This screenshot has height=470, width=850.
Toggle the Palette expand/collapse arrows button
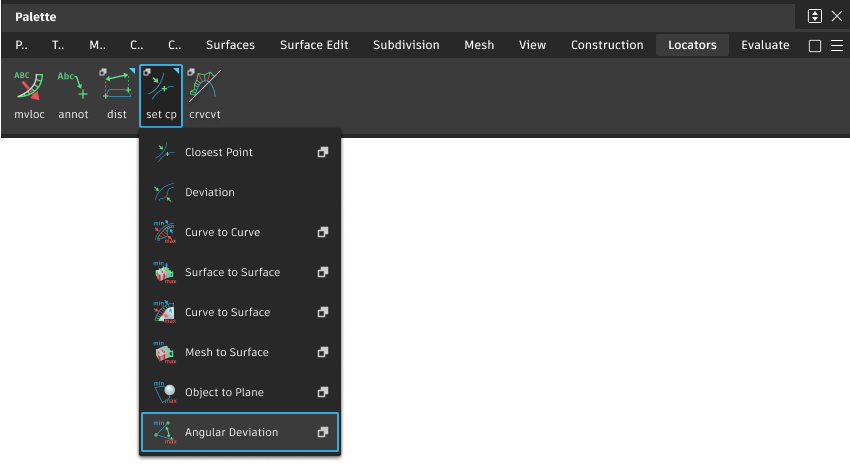tap(815, 16)
